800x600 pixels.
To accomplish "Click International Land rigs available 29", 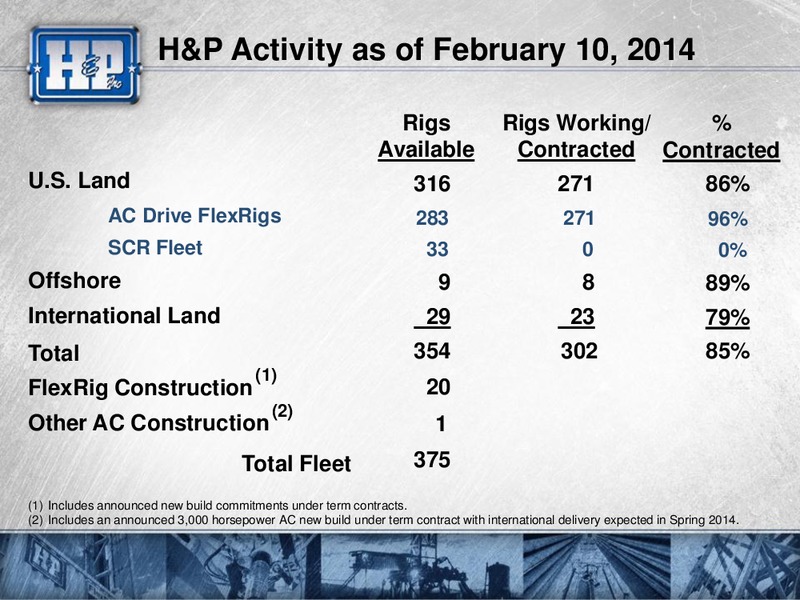I will [432, 317].
